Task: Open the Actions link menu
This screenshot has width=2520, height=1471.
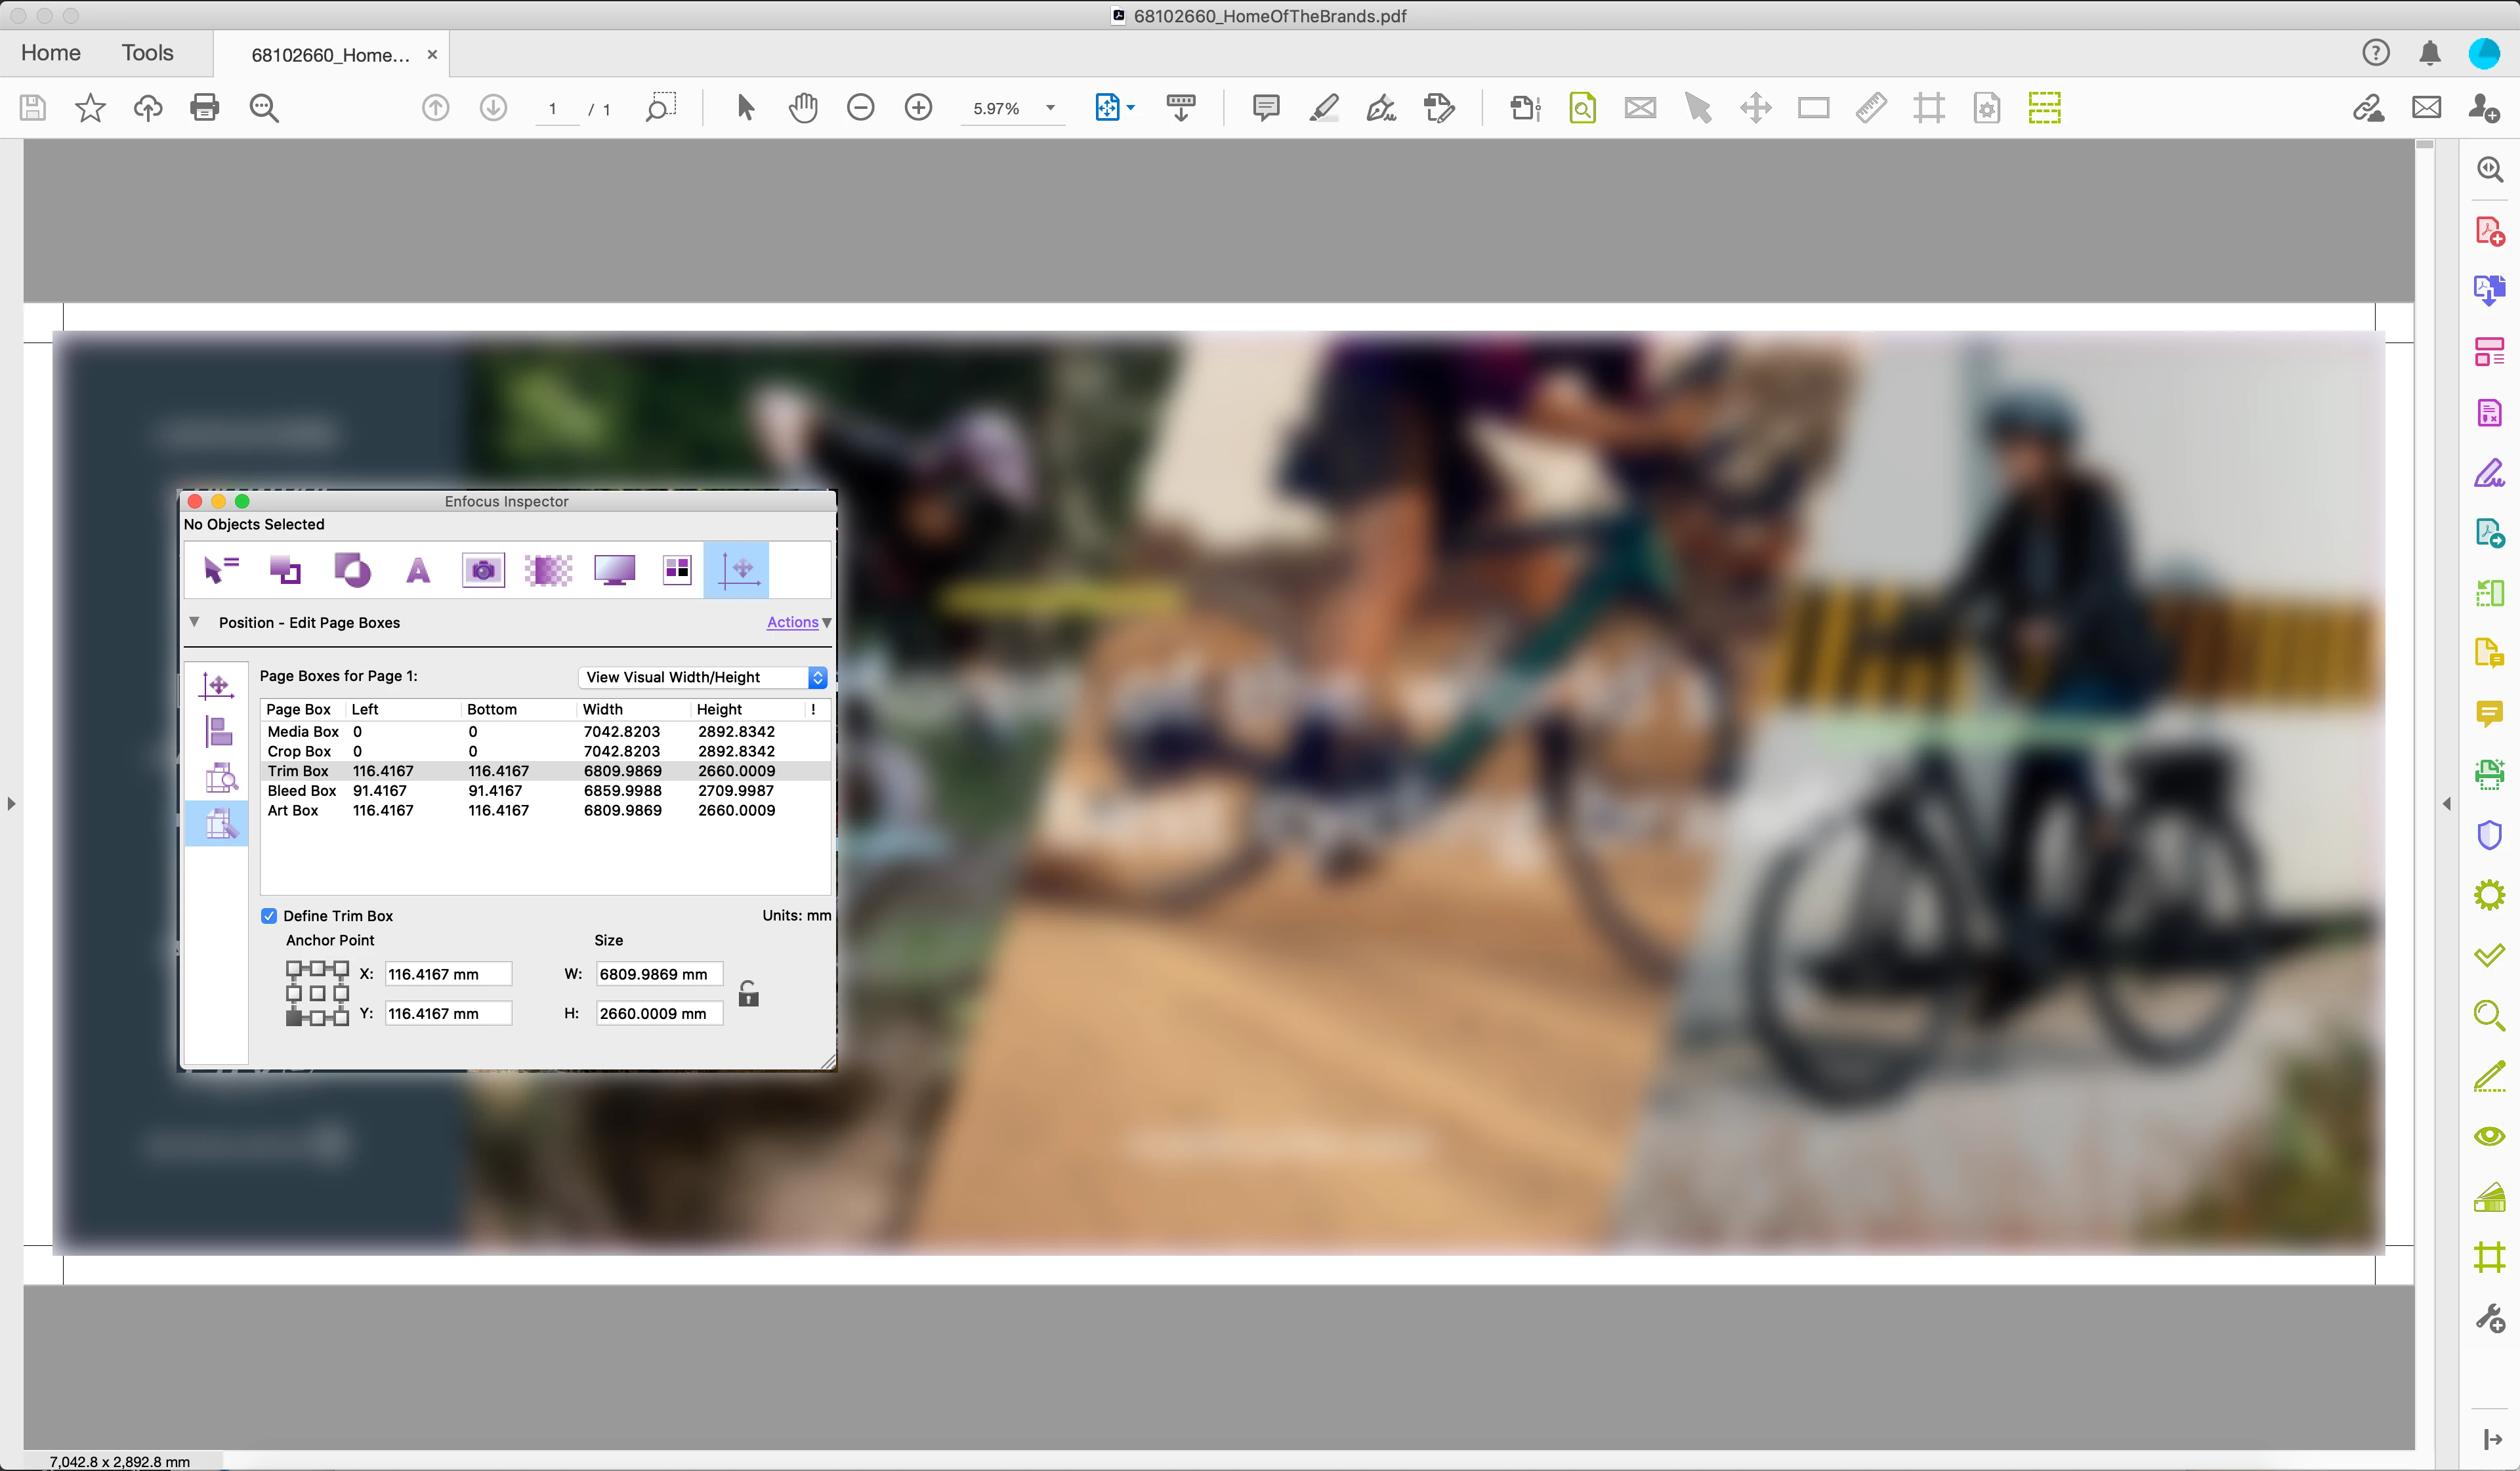Action: 793,622
